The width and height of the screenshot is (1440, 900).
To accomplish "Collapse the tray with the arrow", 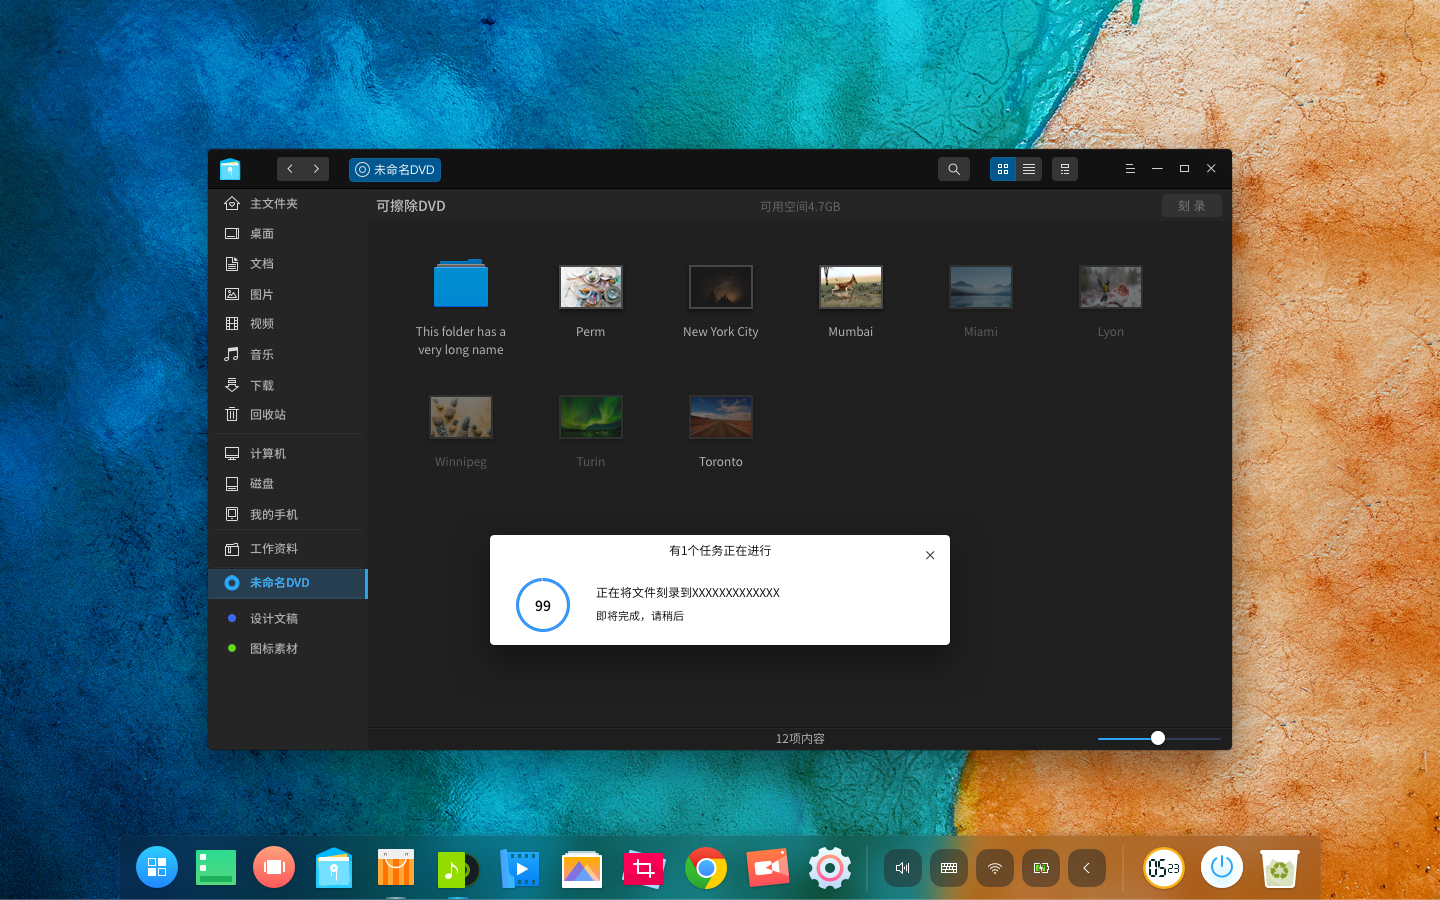I will pyautogui.click(x=1087, y=868).
